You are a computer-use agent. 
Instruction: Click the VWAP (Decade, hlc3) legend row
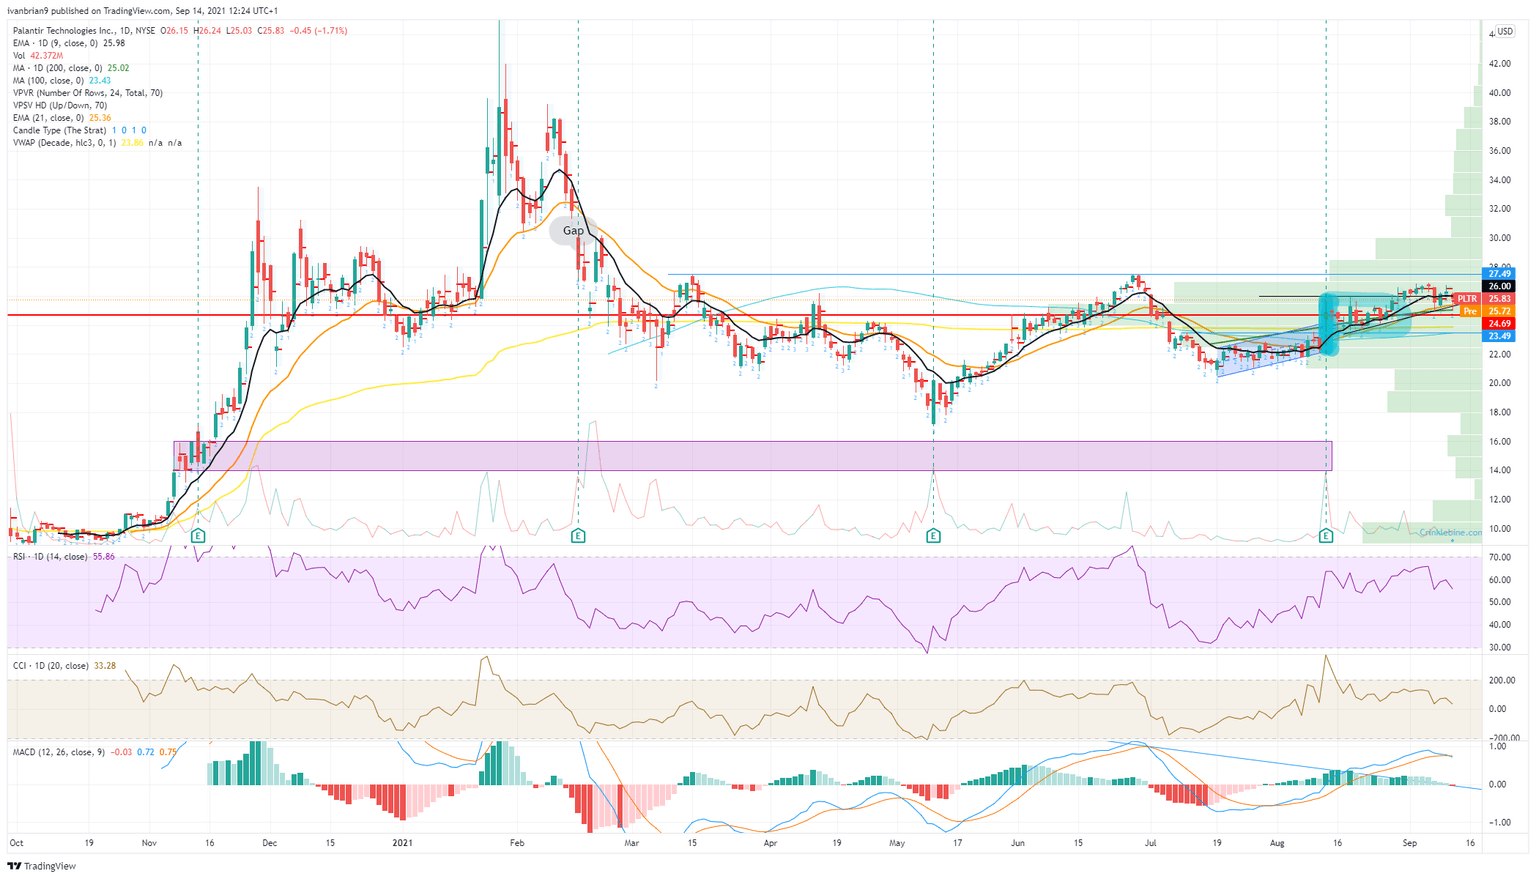pyautogui.click(x=98, y=143)
